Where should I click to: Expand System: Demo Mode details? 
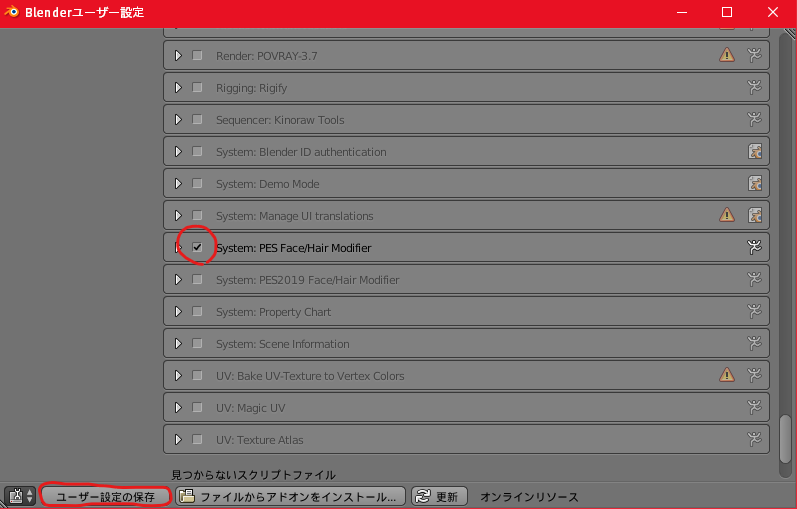point(178,184)
